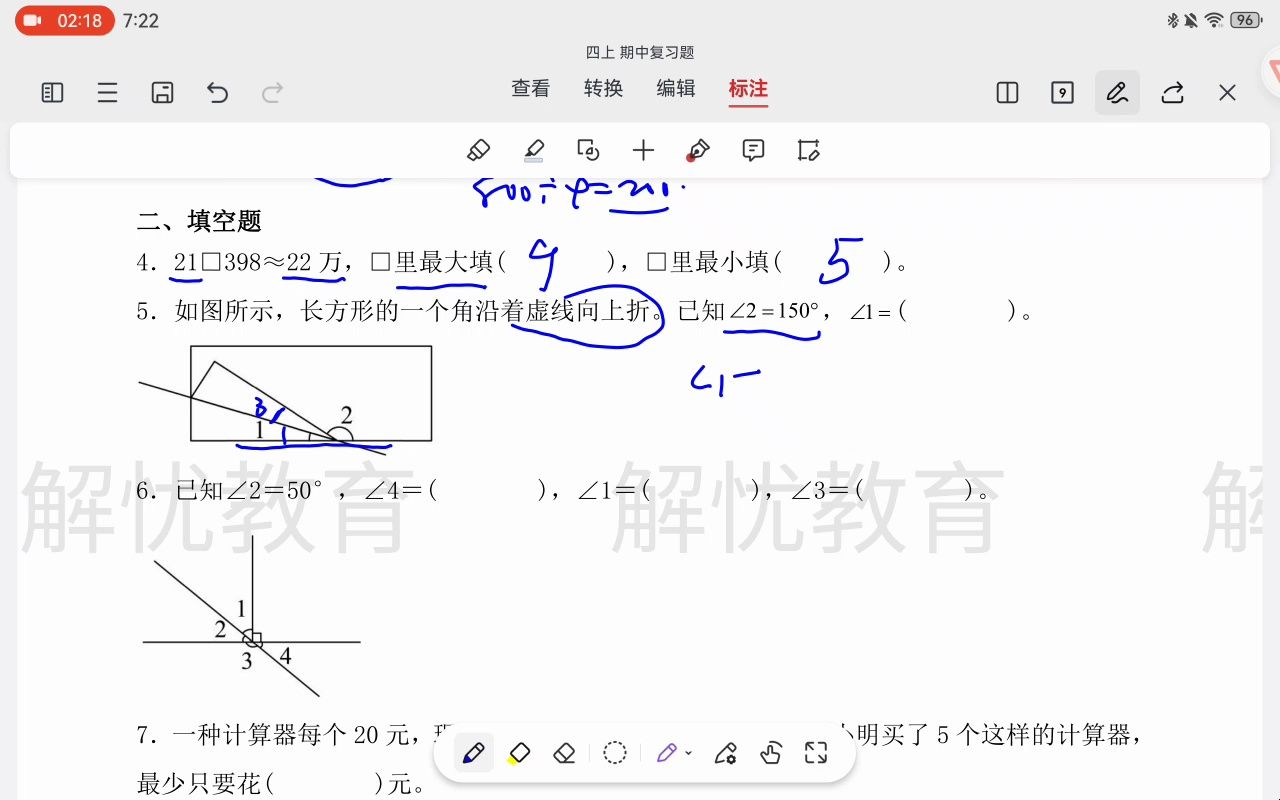Image resolution: width=1280 pixels, height=800 pixels.
Task: Share the document via export icon
Action: (1172, 93)
